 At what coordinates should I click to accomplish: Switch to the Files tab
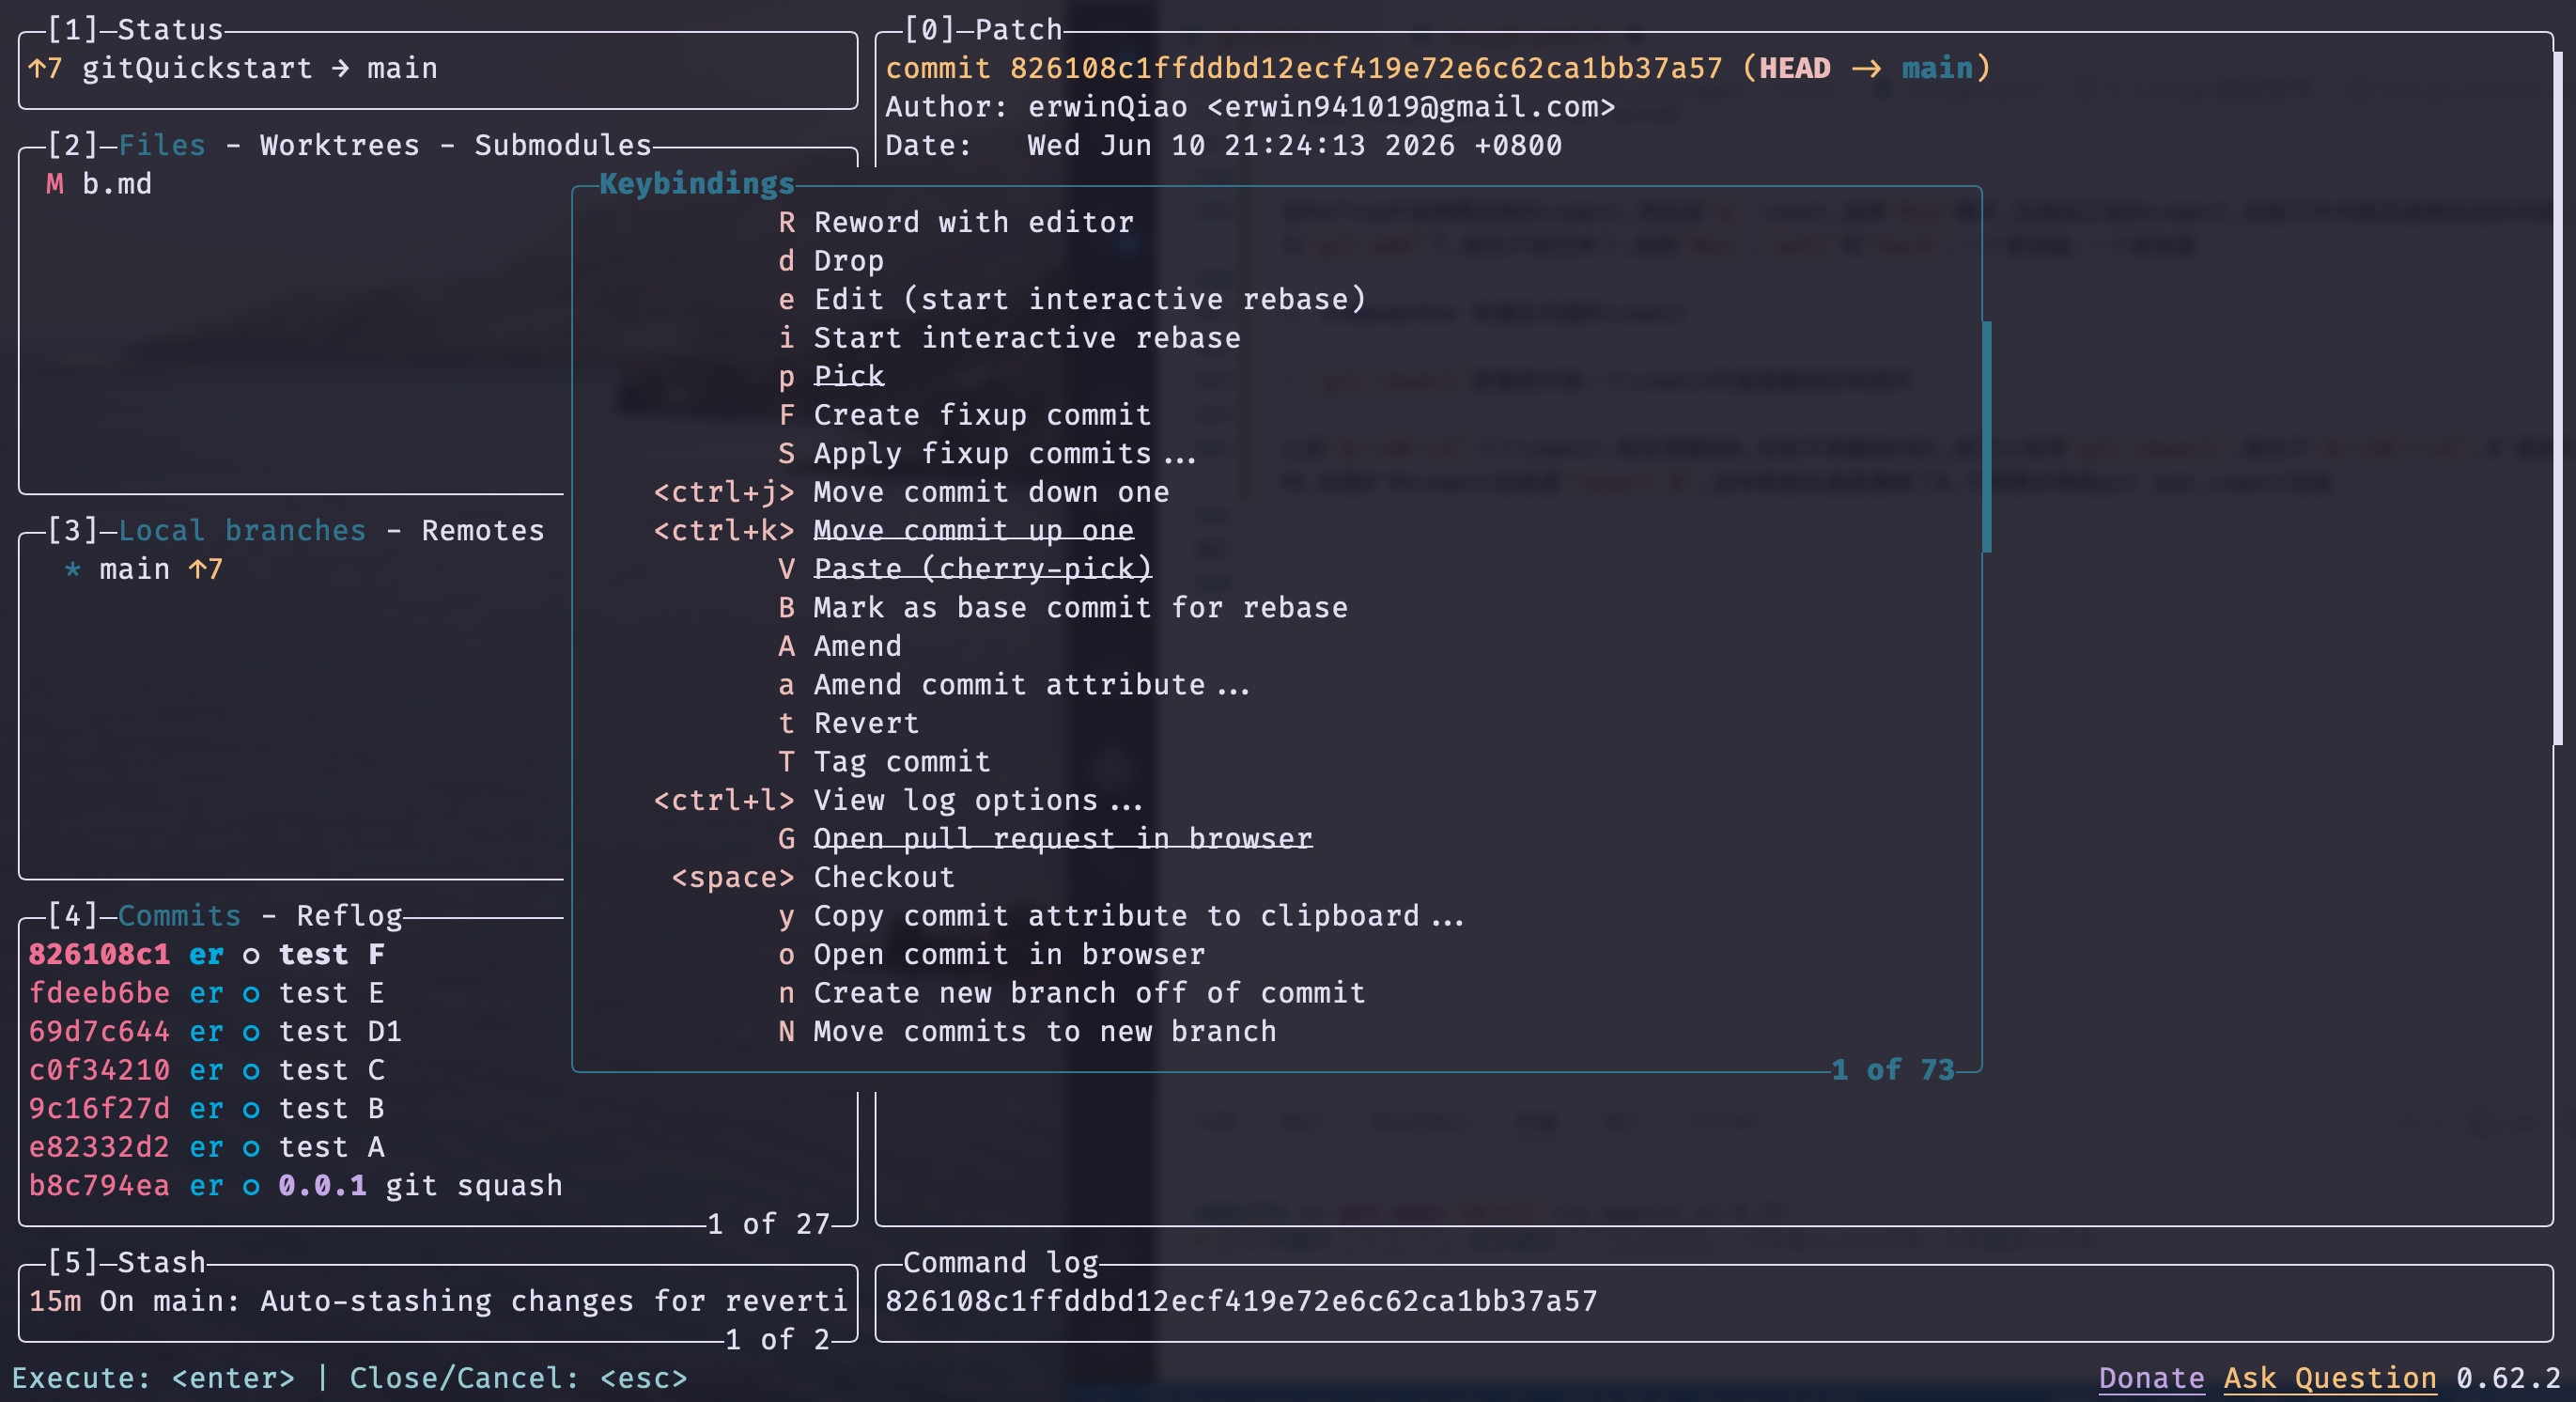coord(162,145)
